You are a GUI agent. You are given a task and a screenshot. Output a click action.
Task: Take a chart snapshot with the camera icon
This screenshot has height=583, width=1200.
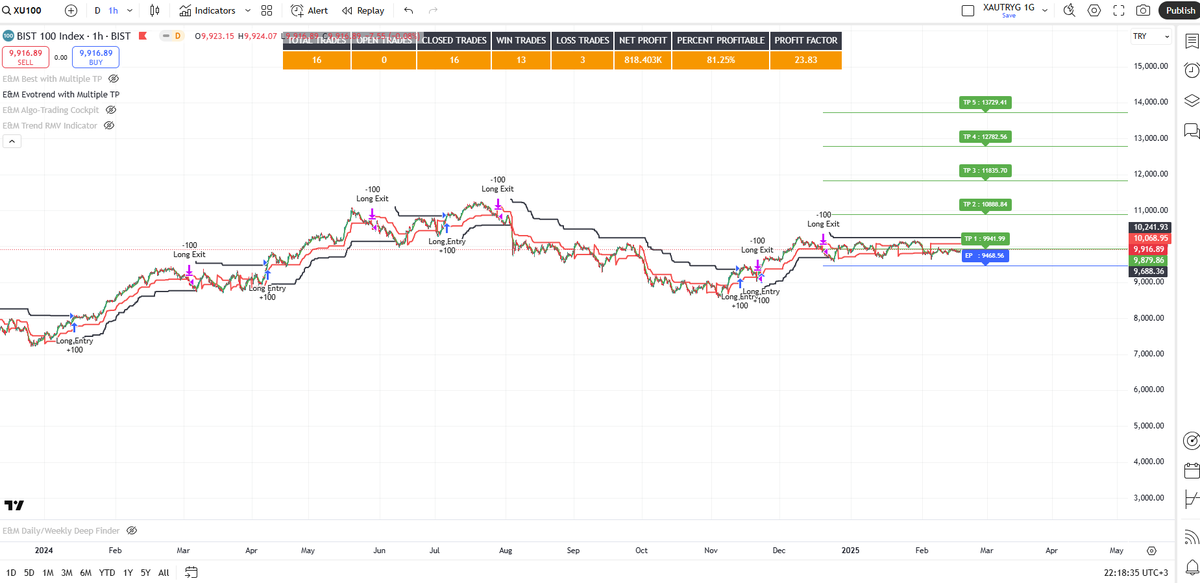point(1143,11)
